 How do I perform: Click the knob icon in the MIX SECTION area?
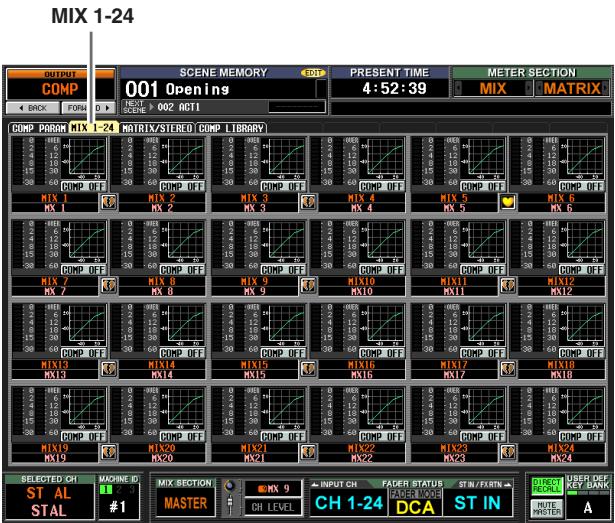pyautogui.click(x=230, y=487)
